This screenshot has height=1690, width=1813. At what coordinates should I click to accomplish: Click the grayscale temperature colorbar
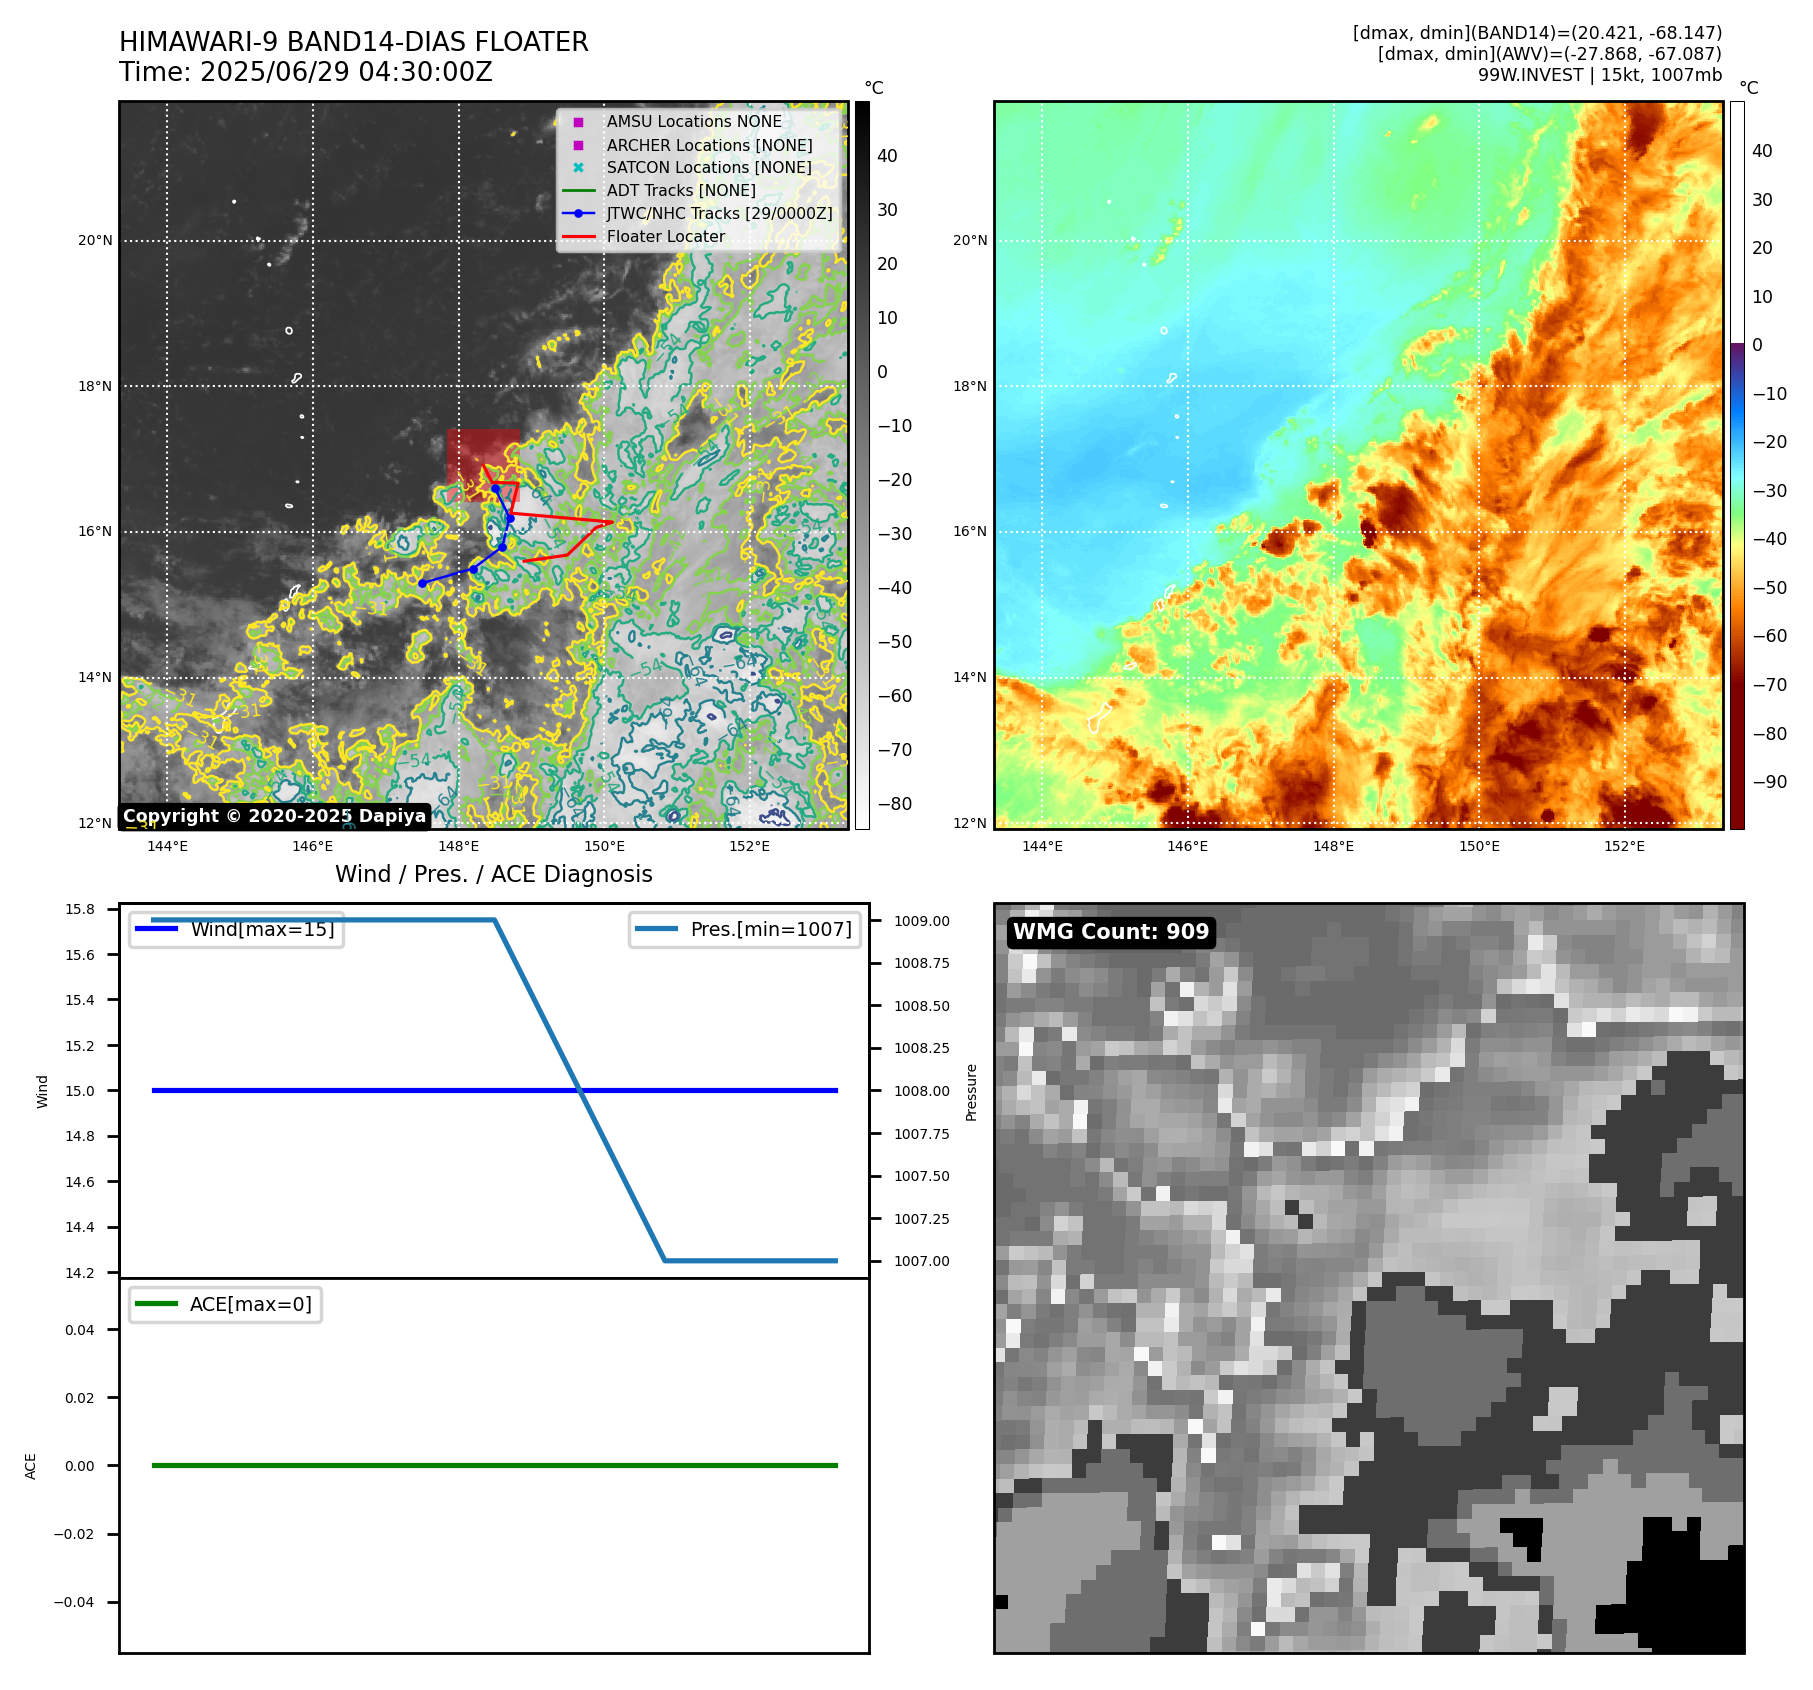[x=862, y=465]
